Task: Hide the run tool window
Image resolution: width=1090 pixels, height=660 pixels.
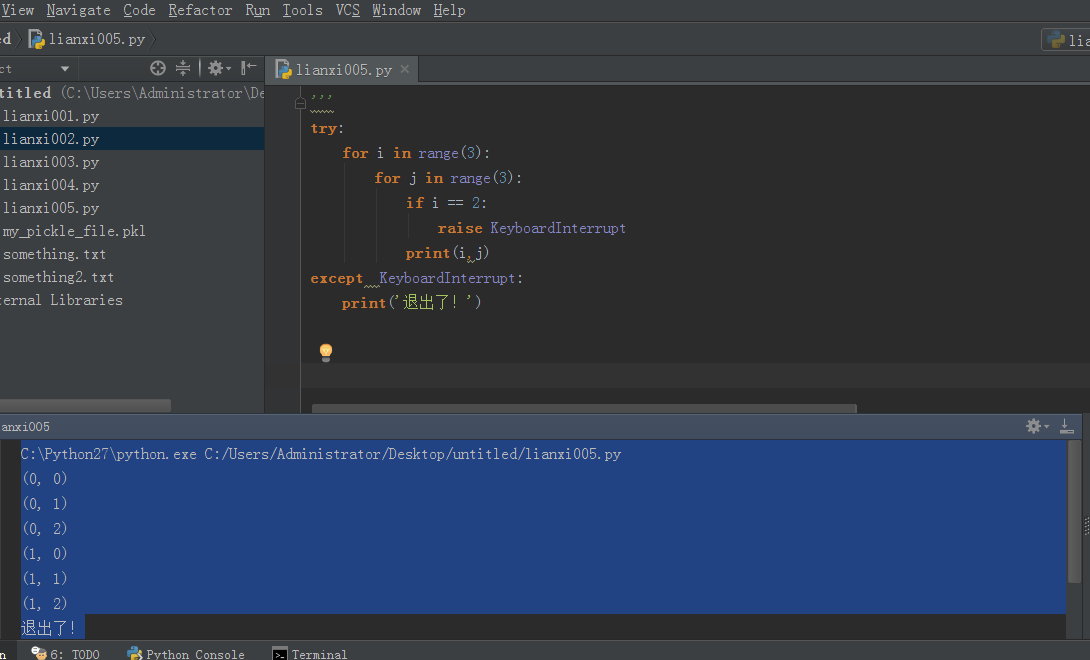Action: (1066, 426)
